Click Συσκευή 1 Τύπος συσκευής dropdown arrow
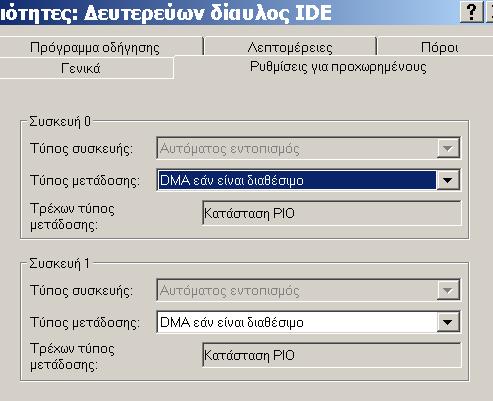 448,290
